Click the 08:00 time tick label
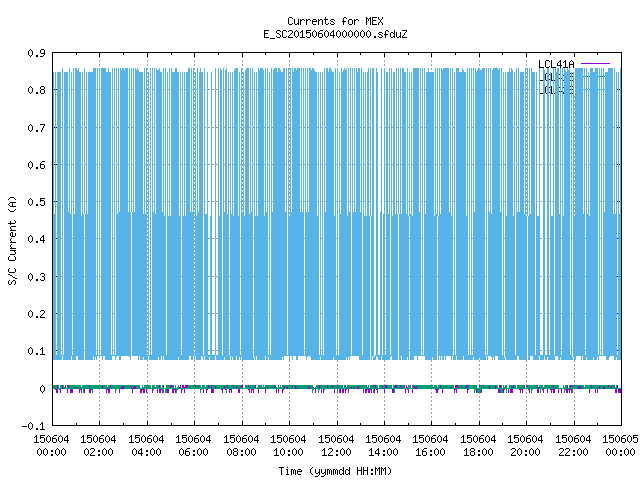 [241, 452]
